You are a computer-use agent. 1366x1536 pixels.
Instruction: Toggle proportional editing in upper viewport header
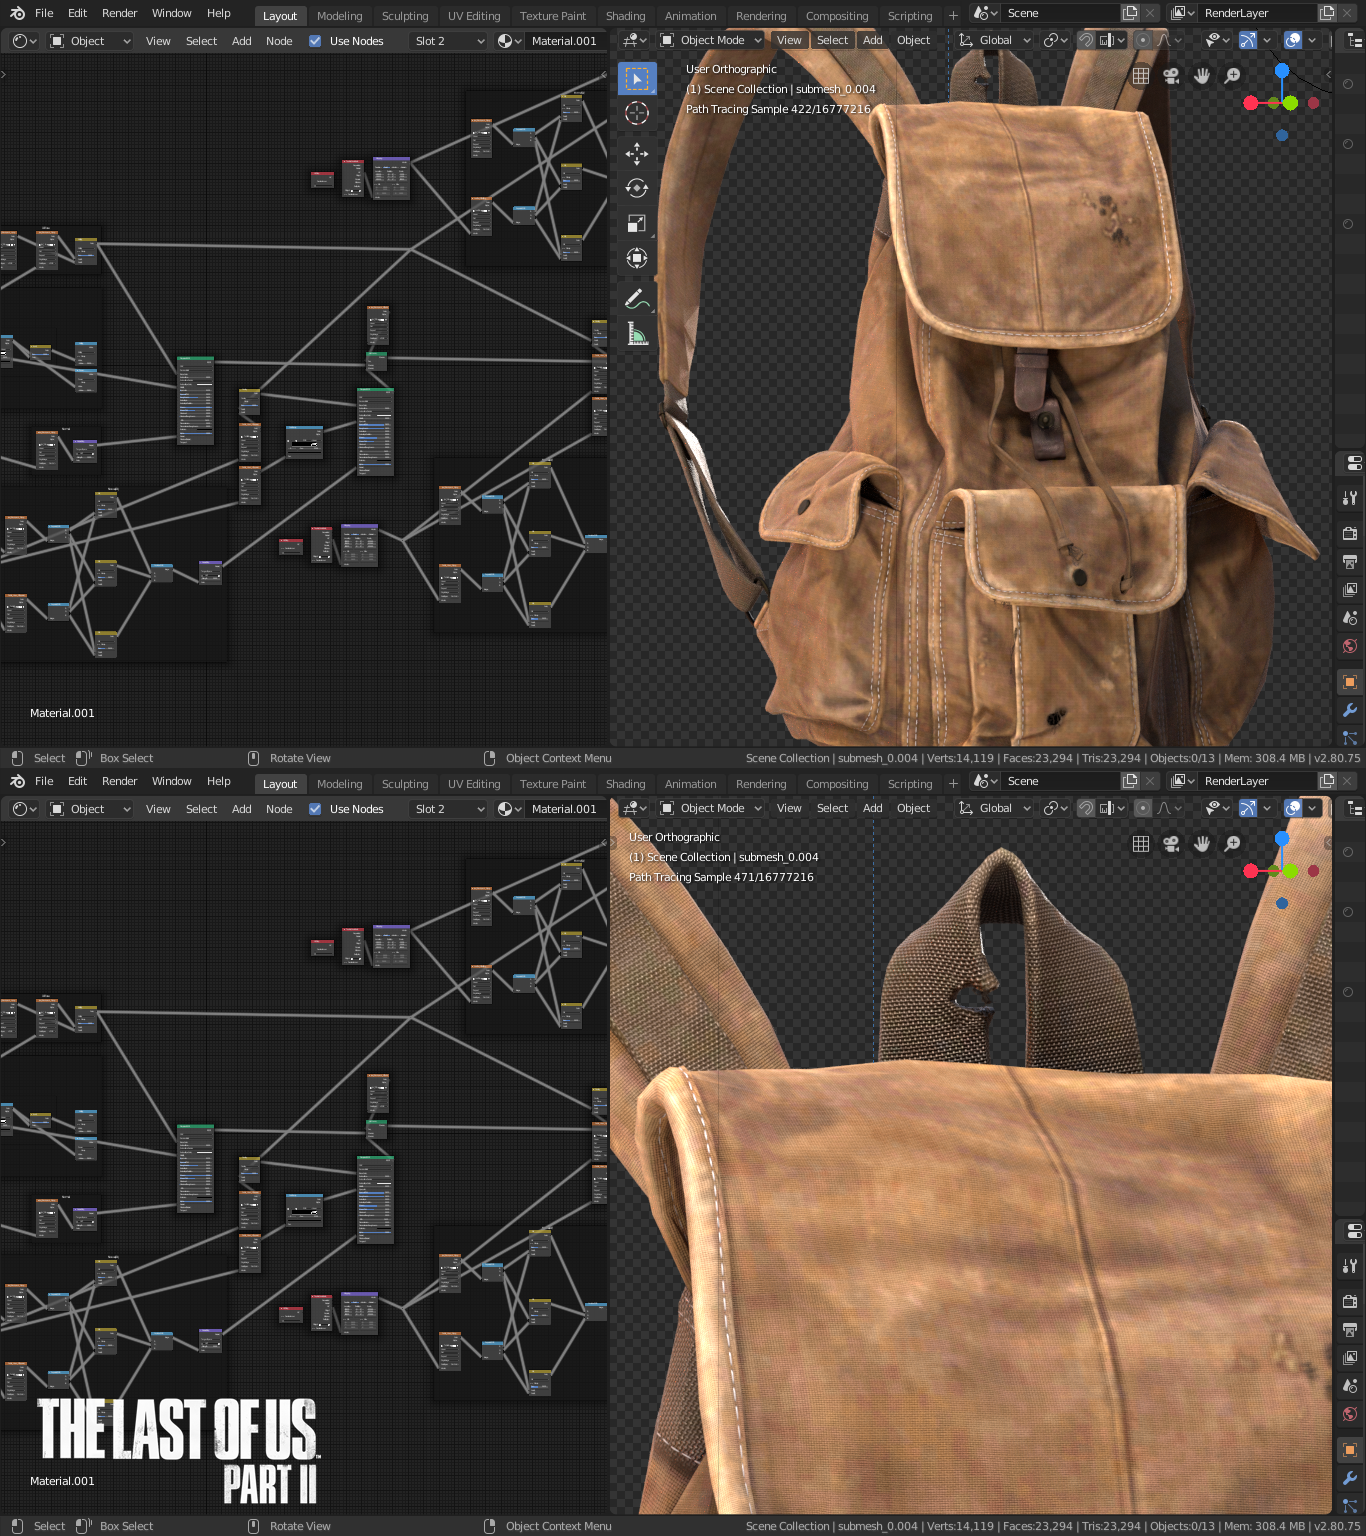pyautogui.click(x=1143, y=40)
